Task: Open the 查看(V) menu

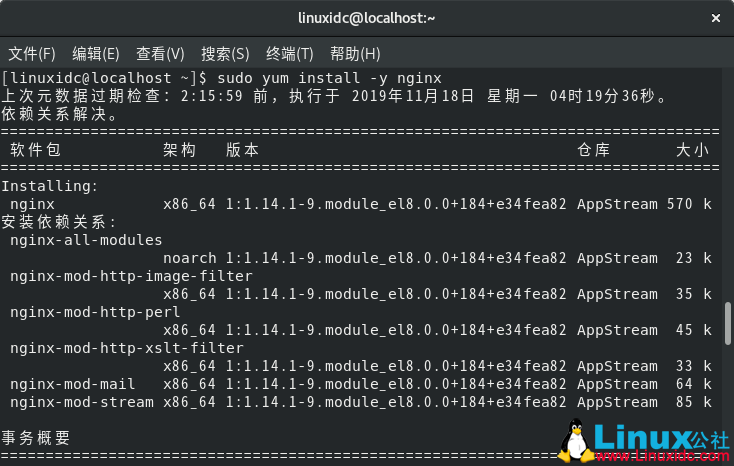Action: pyautogui.click(x=160, y=54)
